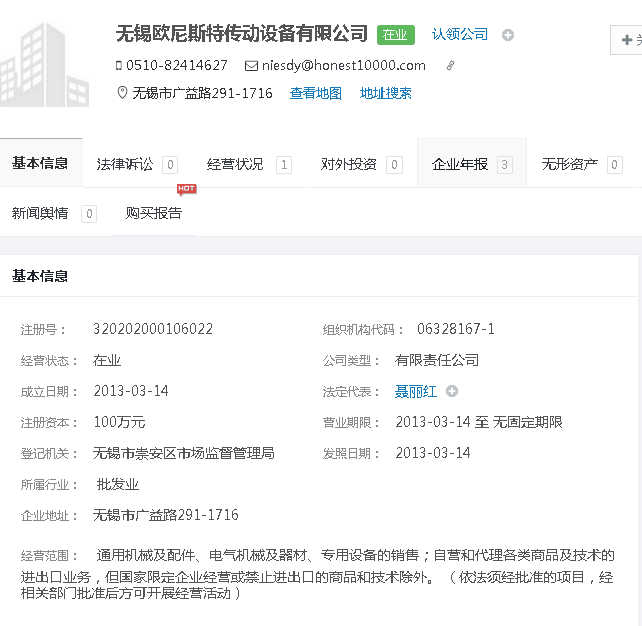Switch to the 基本信息 tab

[41, 163]
